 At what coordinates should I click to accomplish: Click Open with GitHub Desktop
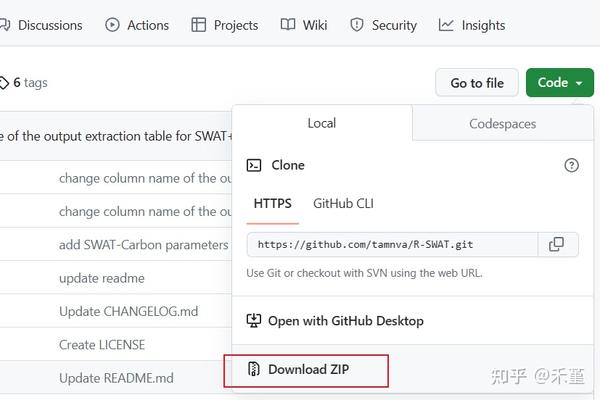pyautogui.click(x=345, y=321)
